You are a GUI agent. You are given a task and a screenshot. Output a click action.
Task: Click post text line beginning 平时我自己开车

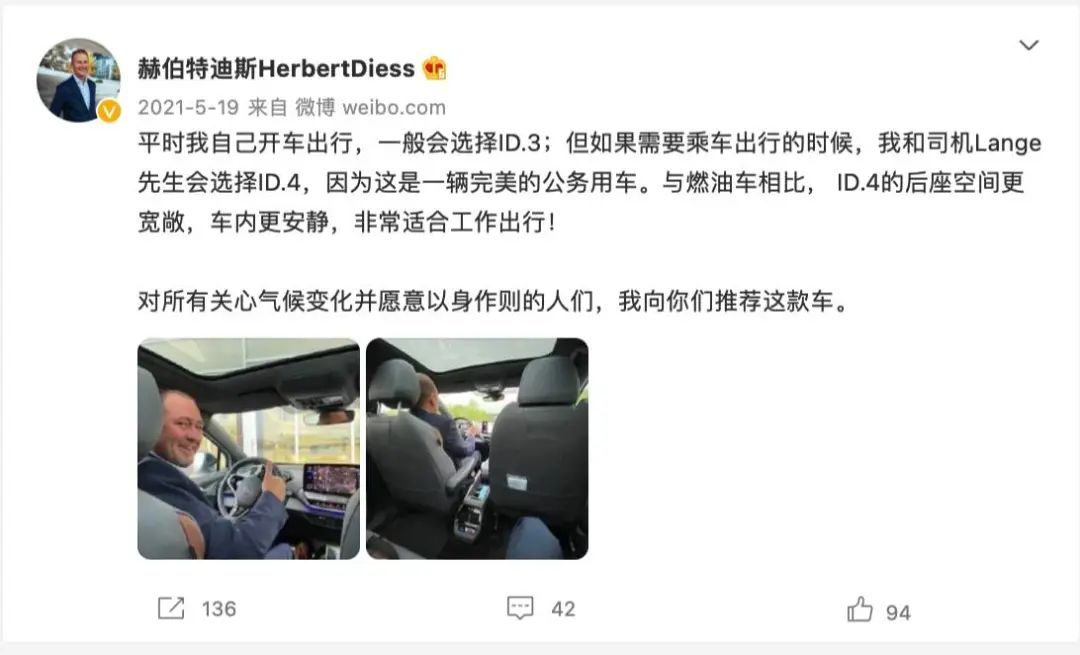pos(590,143)
